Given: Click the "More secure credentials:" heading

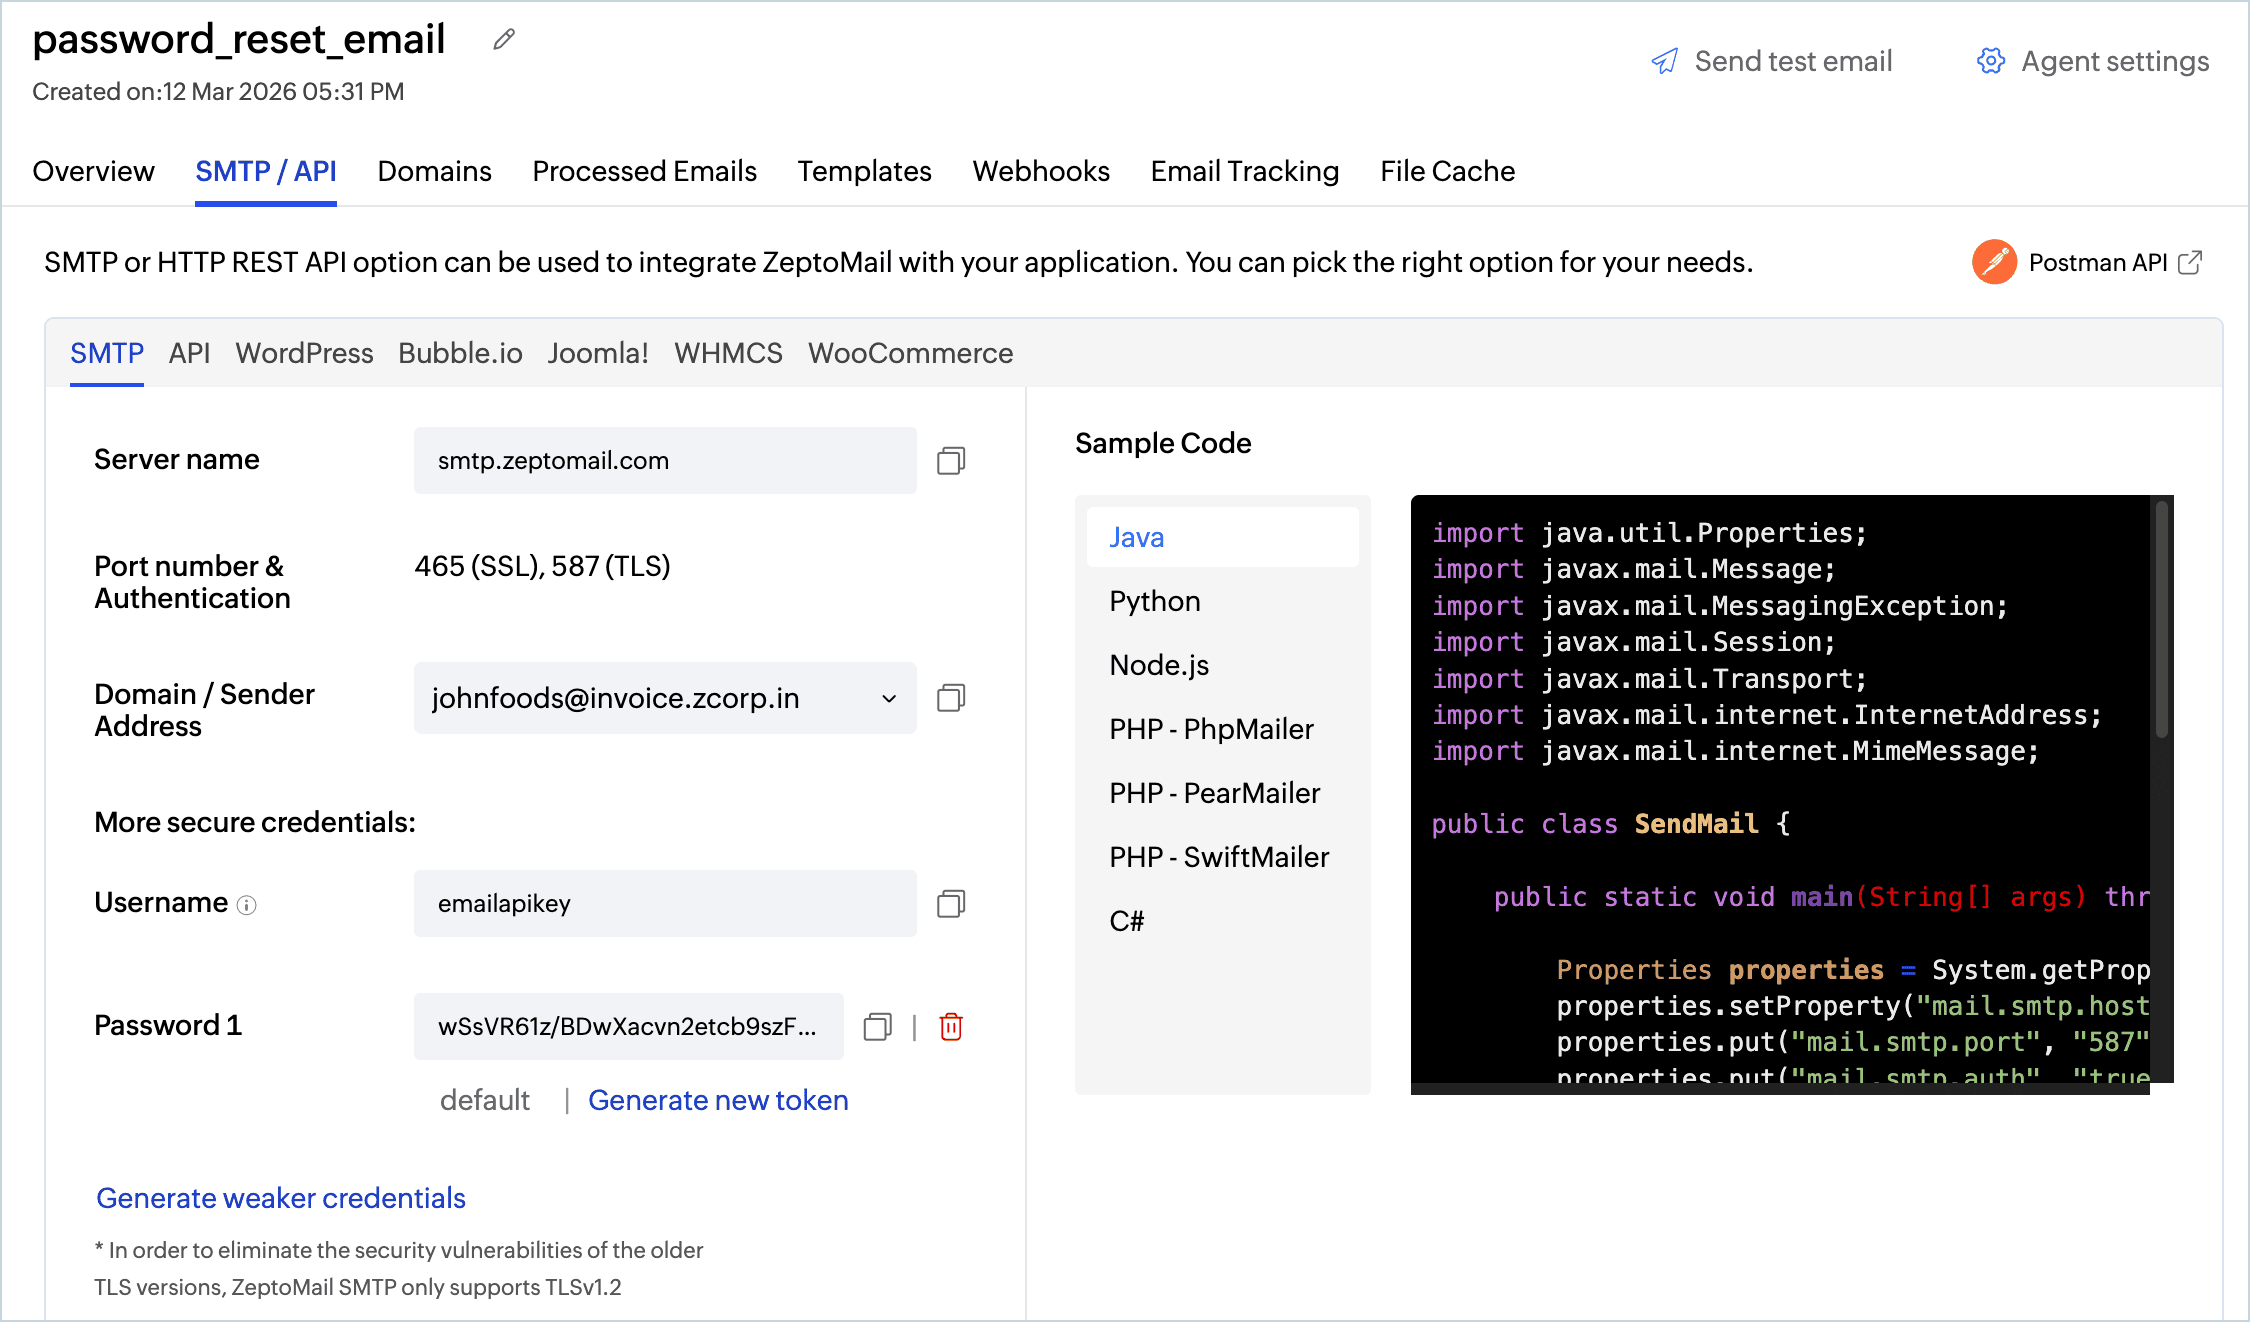Looking at the screenshot, I should tap(255, 822).
